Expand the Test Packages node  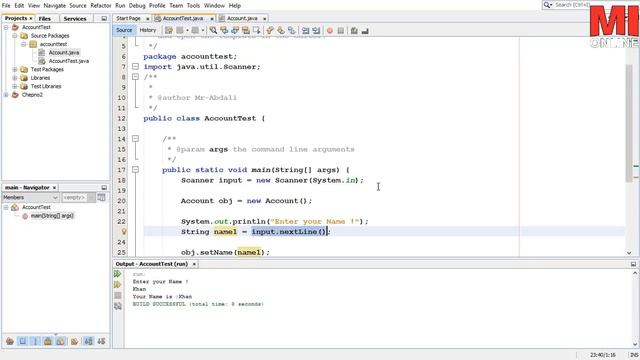point(15,69)
